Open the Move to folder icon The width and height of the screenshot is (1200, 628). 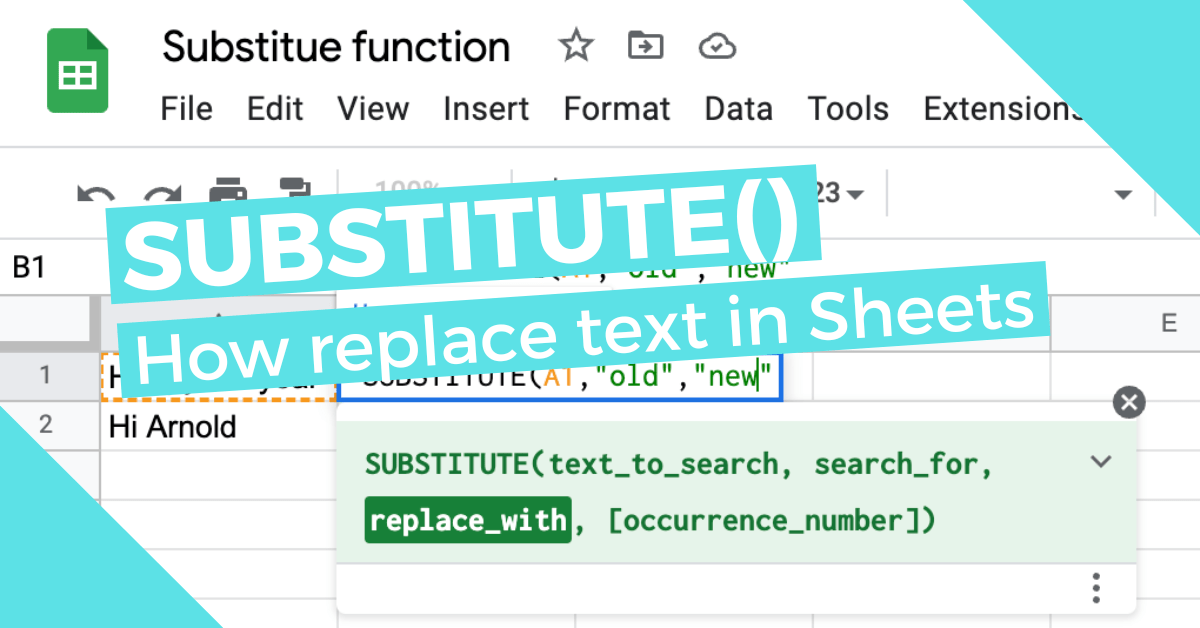(645, 46)
